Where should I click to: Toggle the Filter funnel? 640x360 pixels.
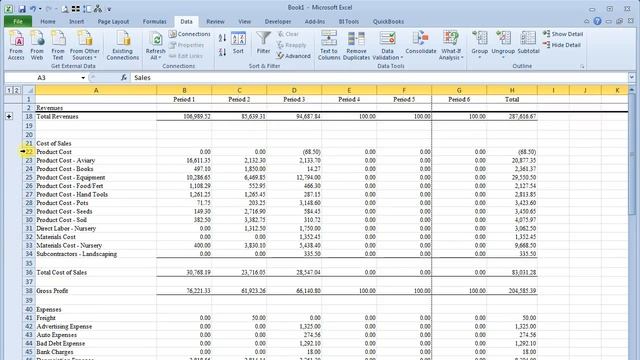coord(263,43)
